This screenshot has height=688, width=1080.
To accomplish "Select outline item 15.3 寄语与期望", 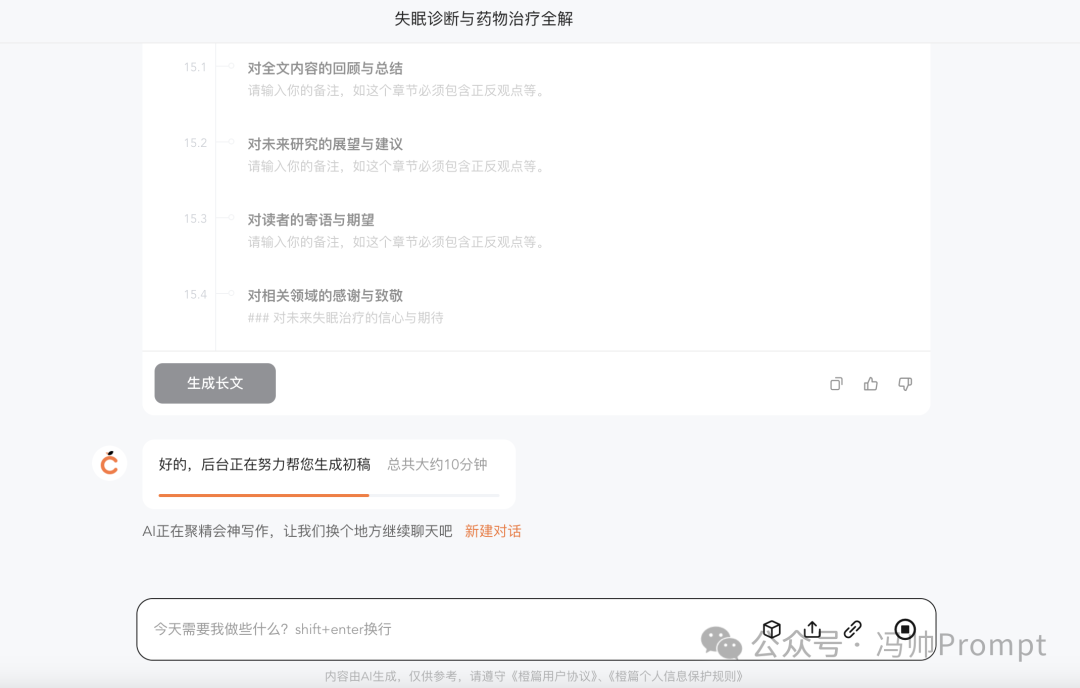I will pos(310,219).
